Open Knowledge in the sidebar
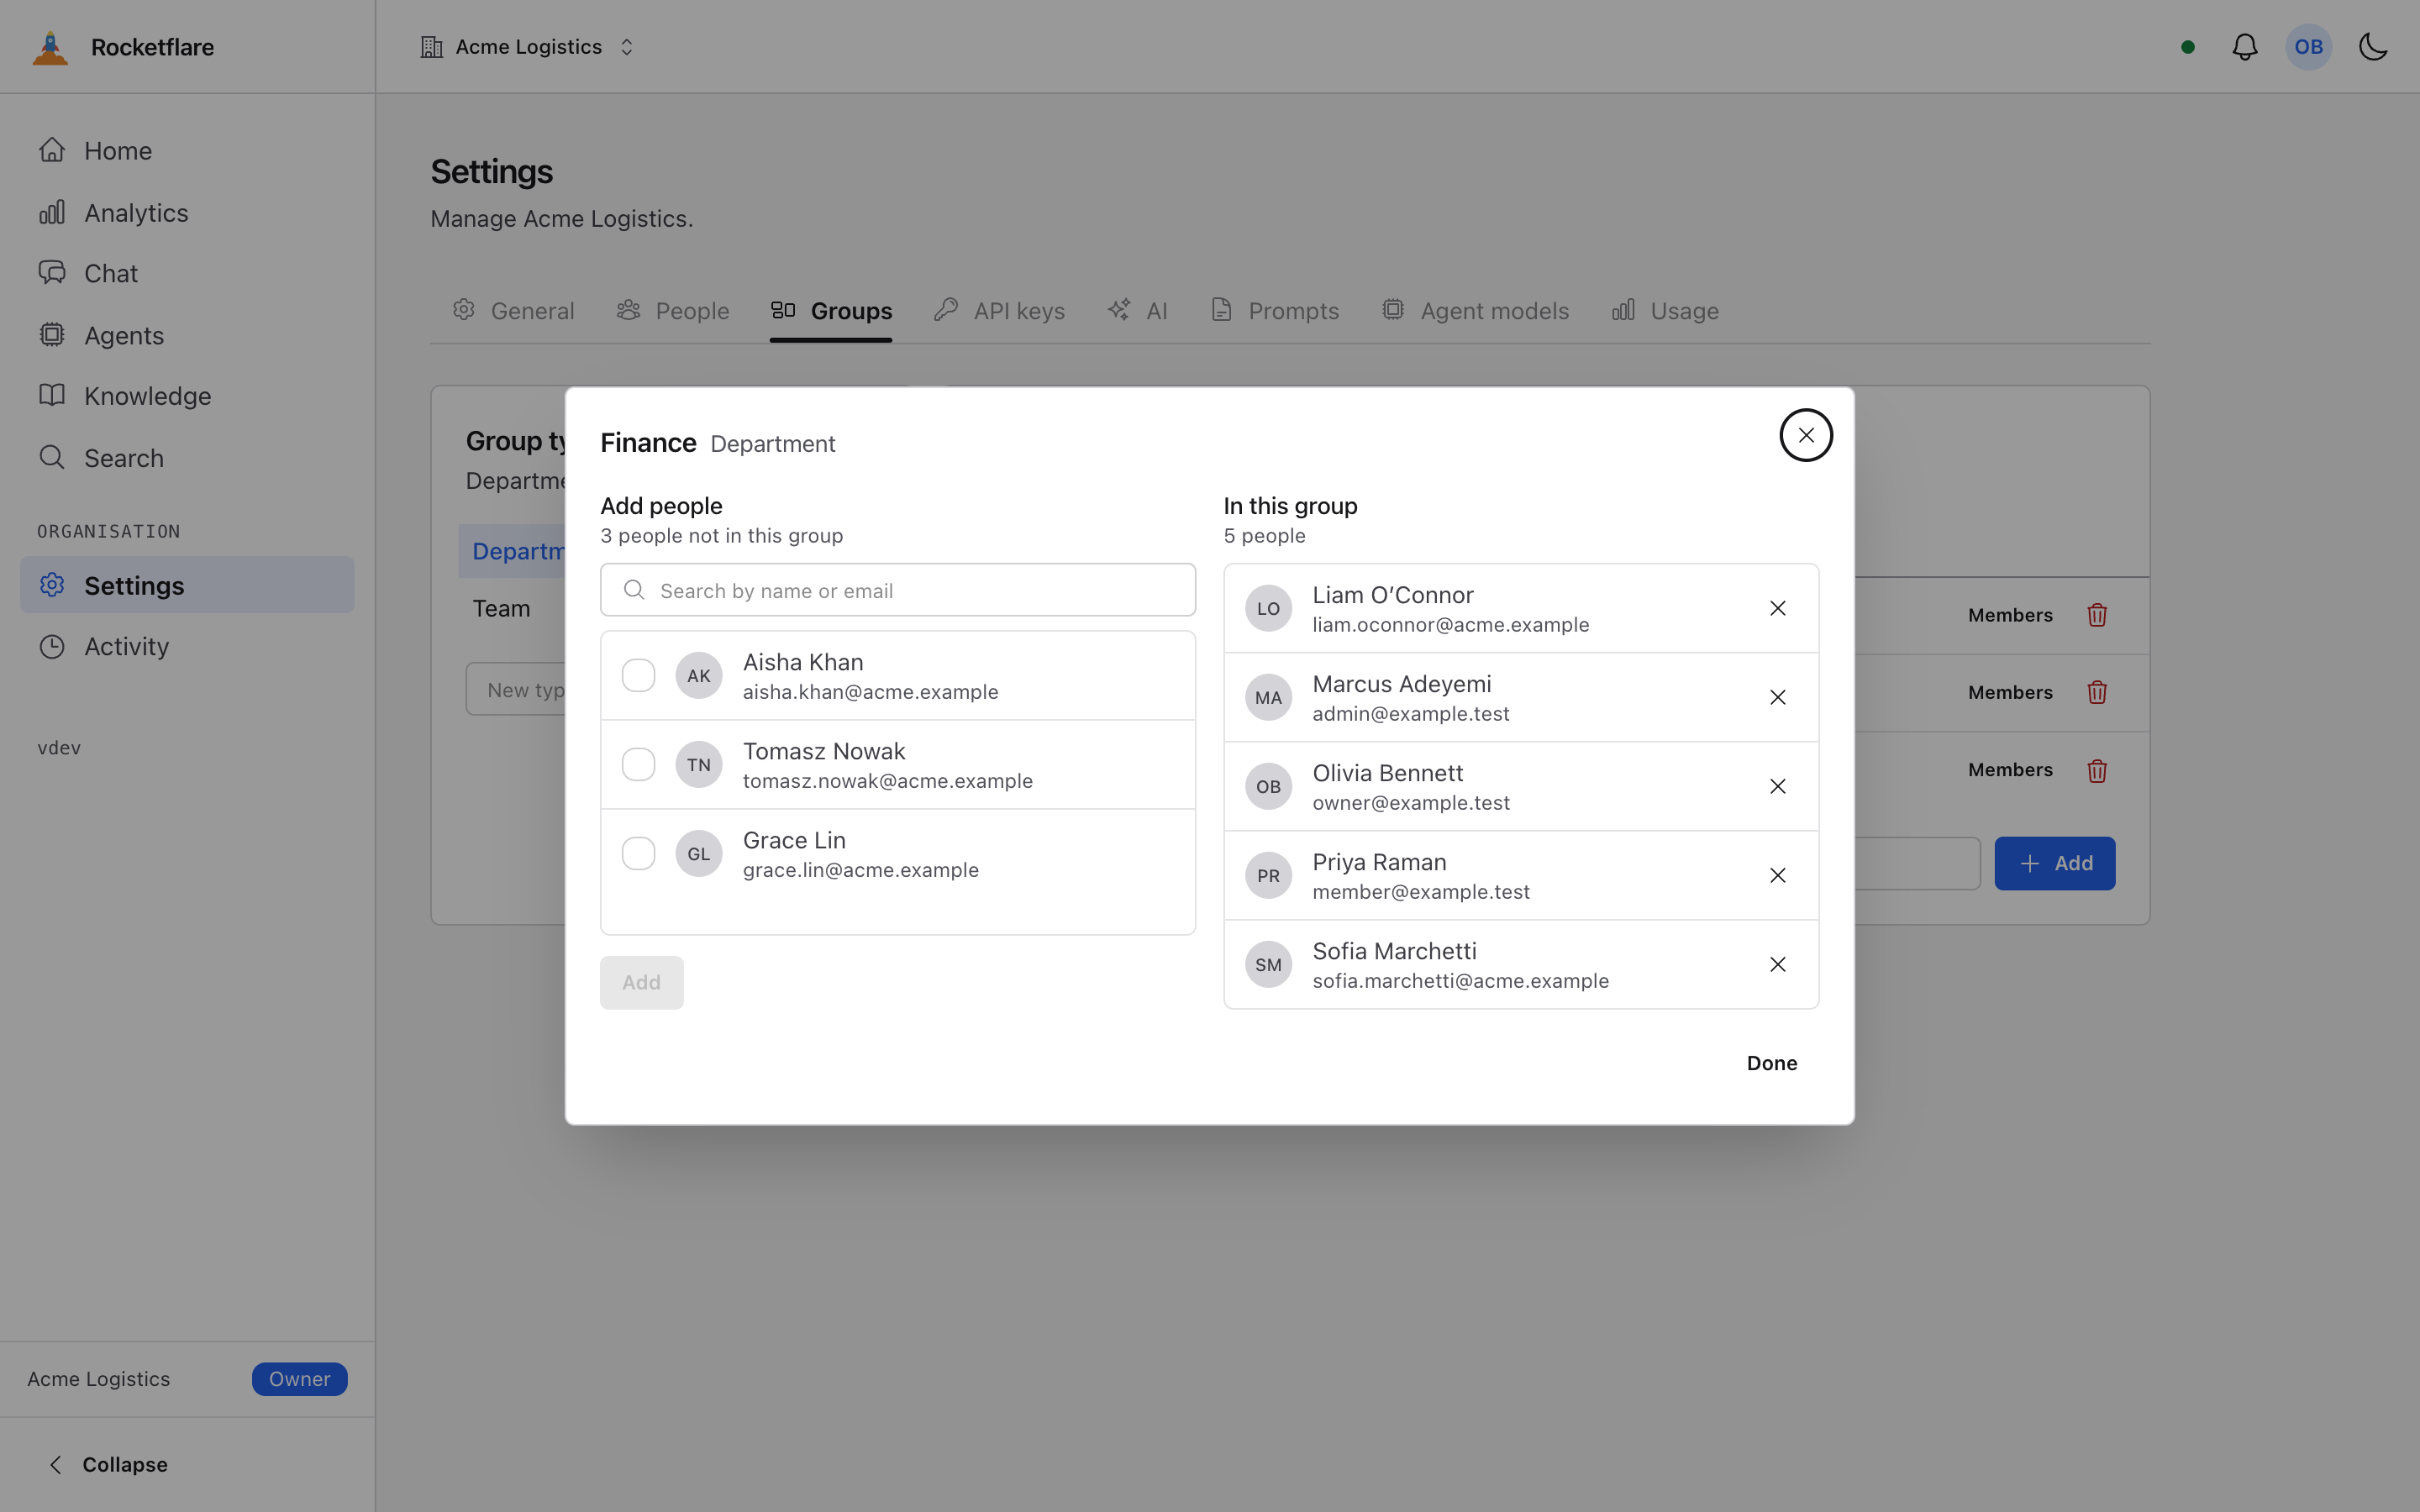Screen dimensions: 2420x1512 (x=187, y=396)
